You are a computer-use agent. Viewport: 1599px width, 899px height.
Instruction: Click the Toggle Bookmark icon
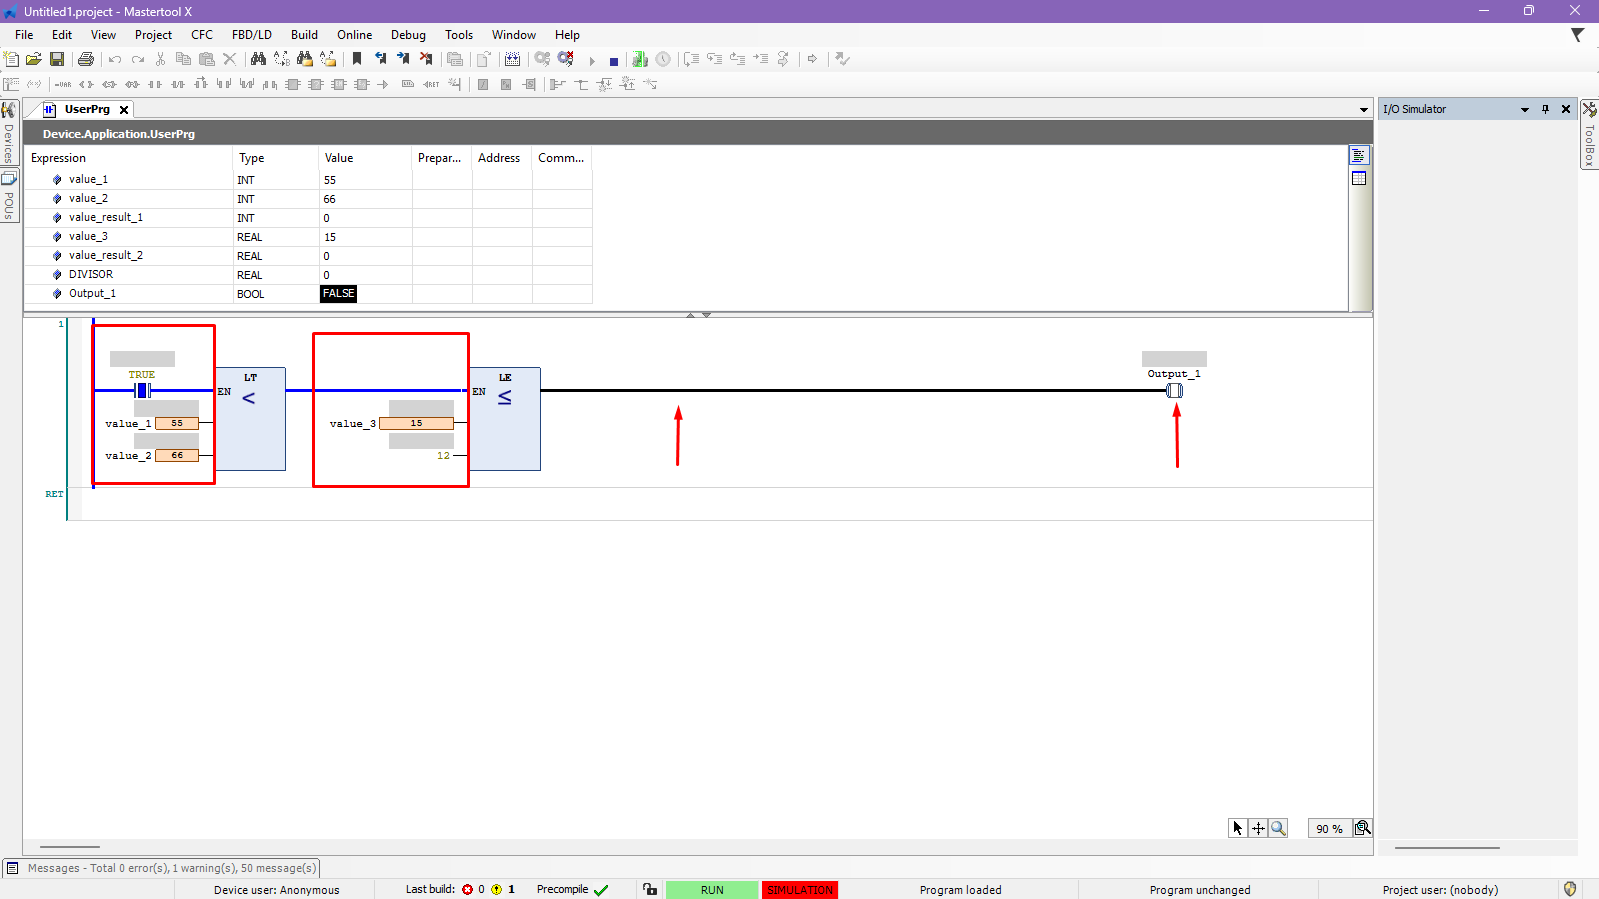tap(357, 60)
